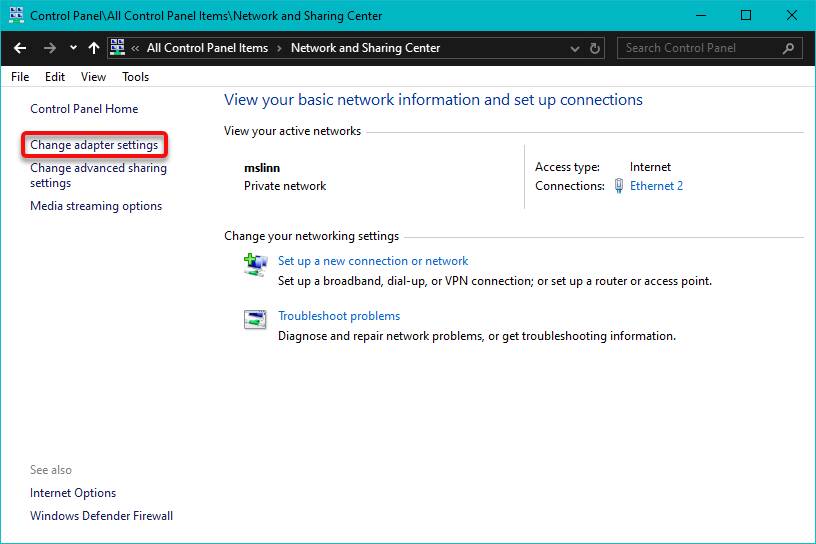
Task: Open the Edit menu
Action: (x=55, y=77)
